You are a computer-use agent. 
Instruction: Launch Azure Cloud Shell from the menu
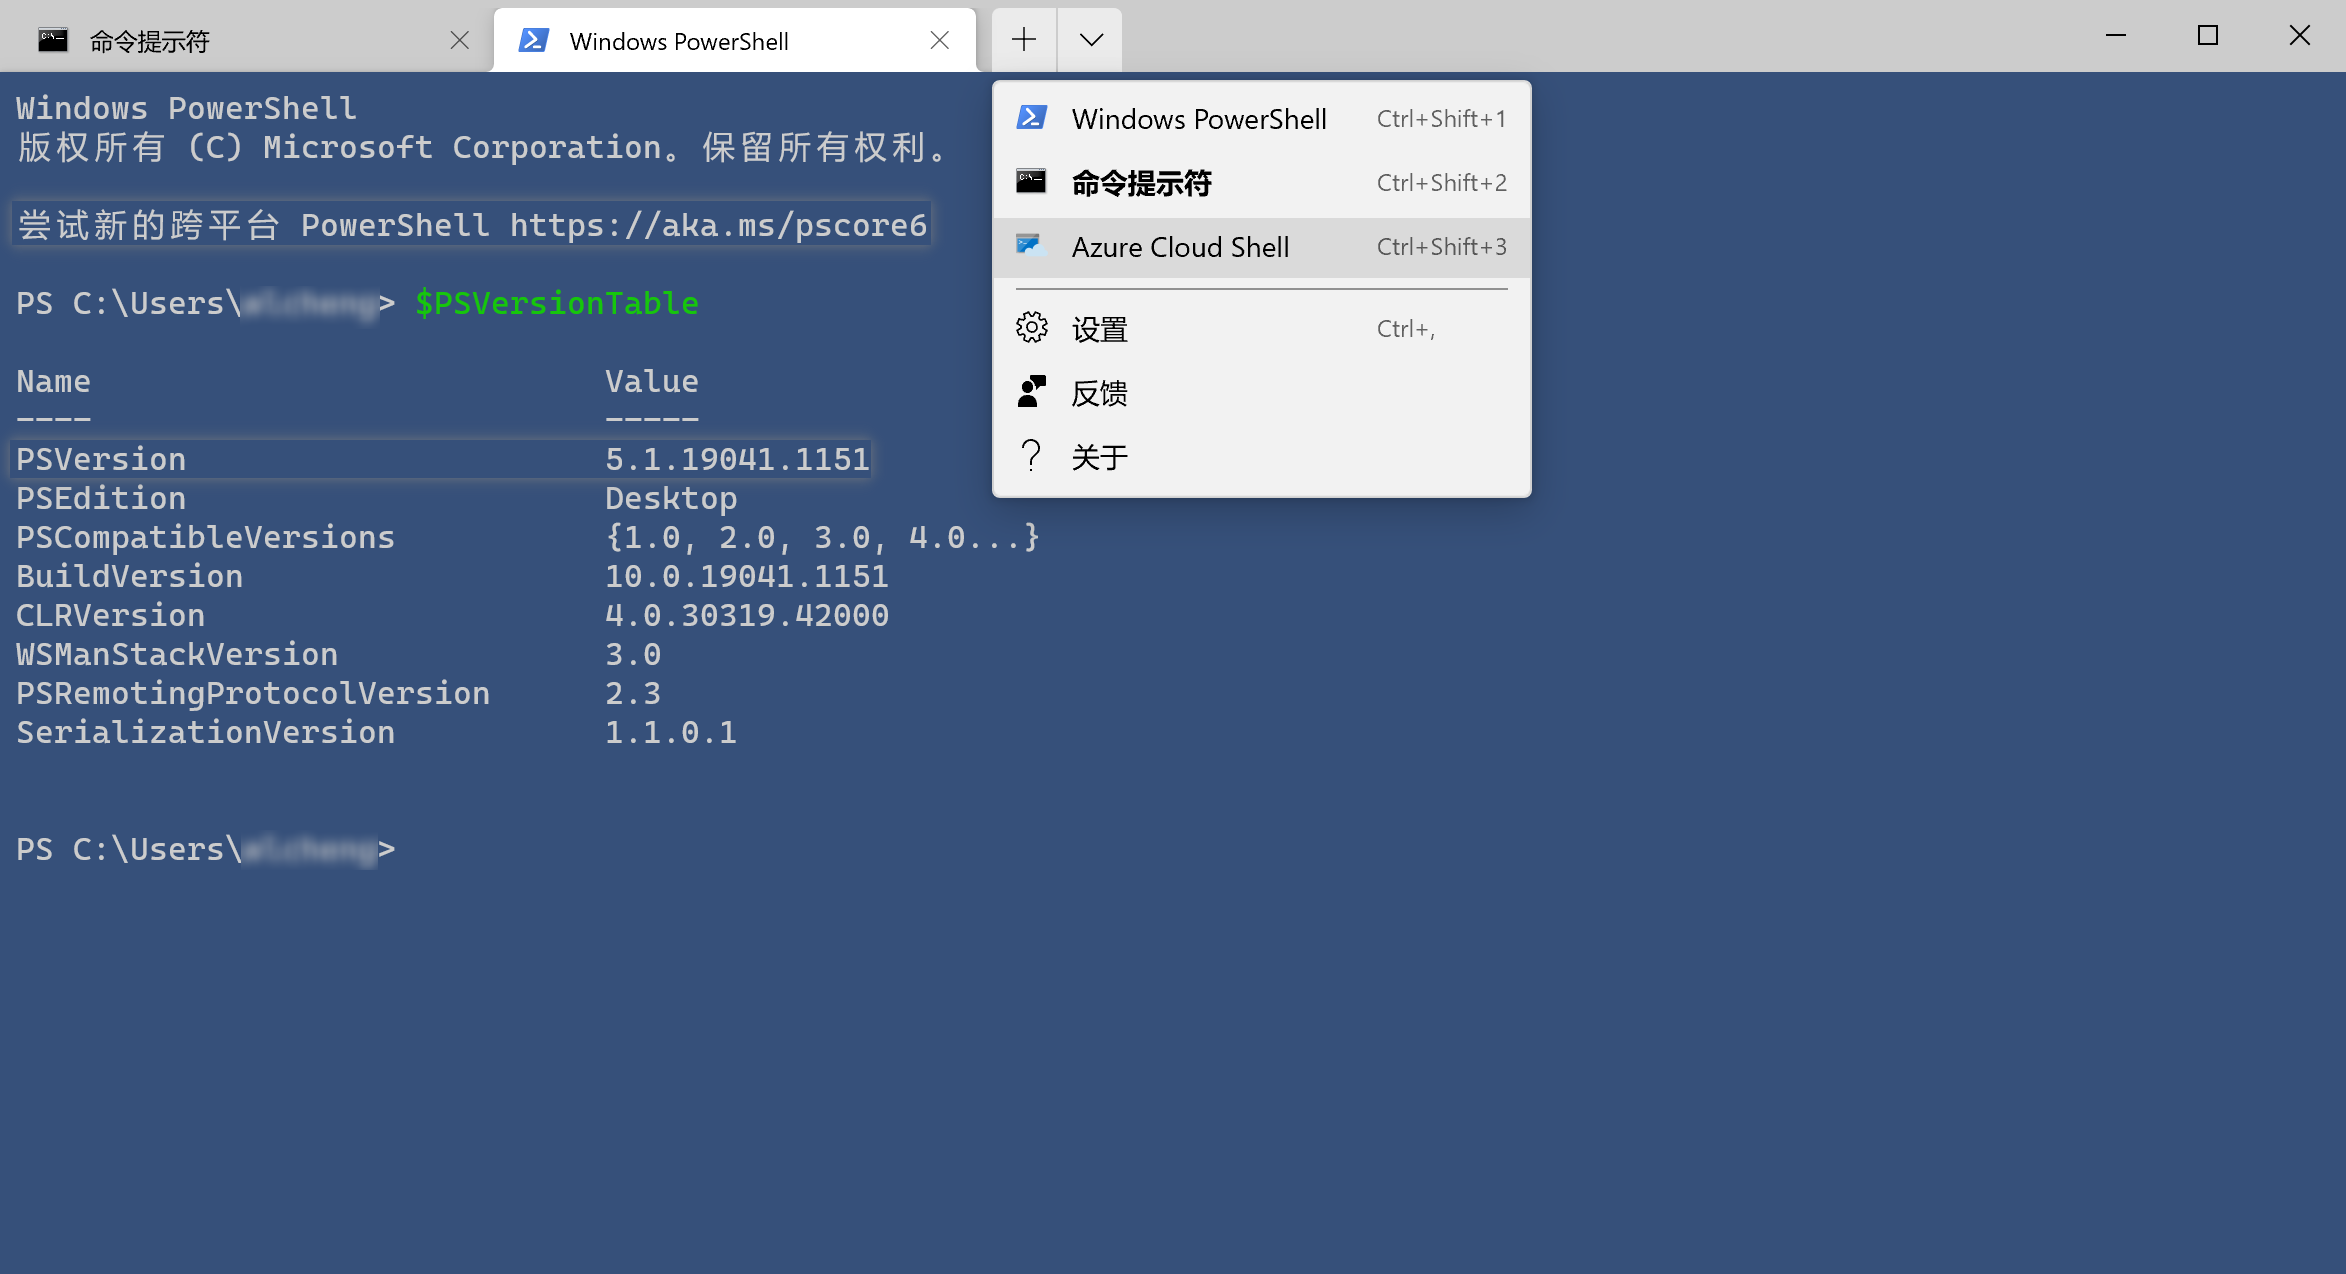coord(1180,247)
